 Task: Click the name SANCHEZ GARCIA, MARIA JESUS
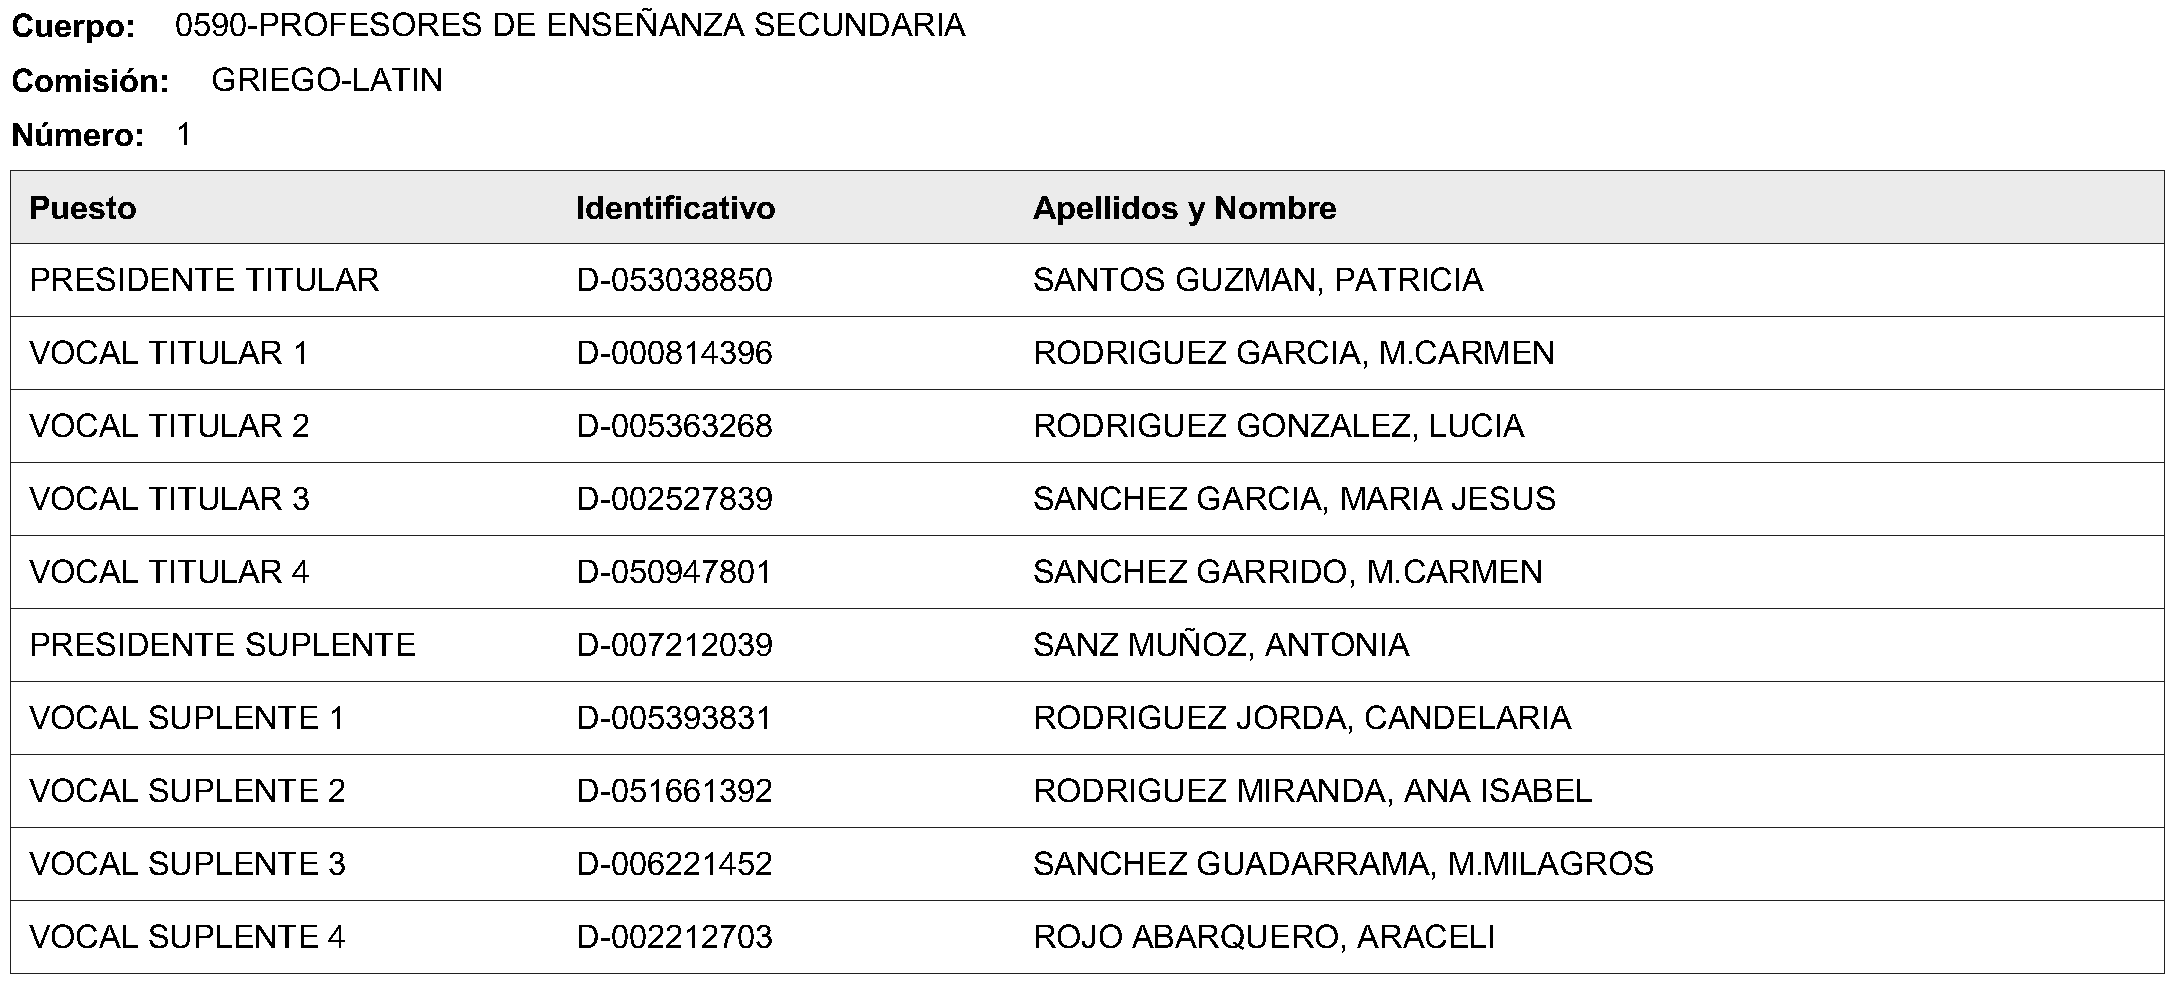(x=1294, y=499)
